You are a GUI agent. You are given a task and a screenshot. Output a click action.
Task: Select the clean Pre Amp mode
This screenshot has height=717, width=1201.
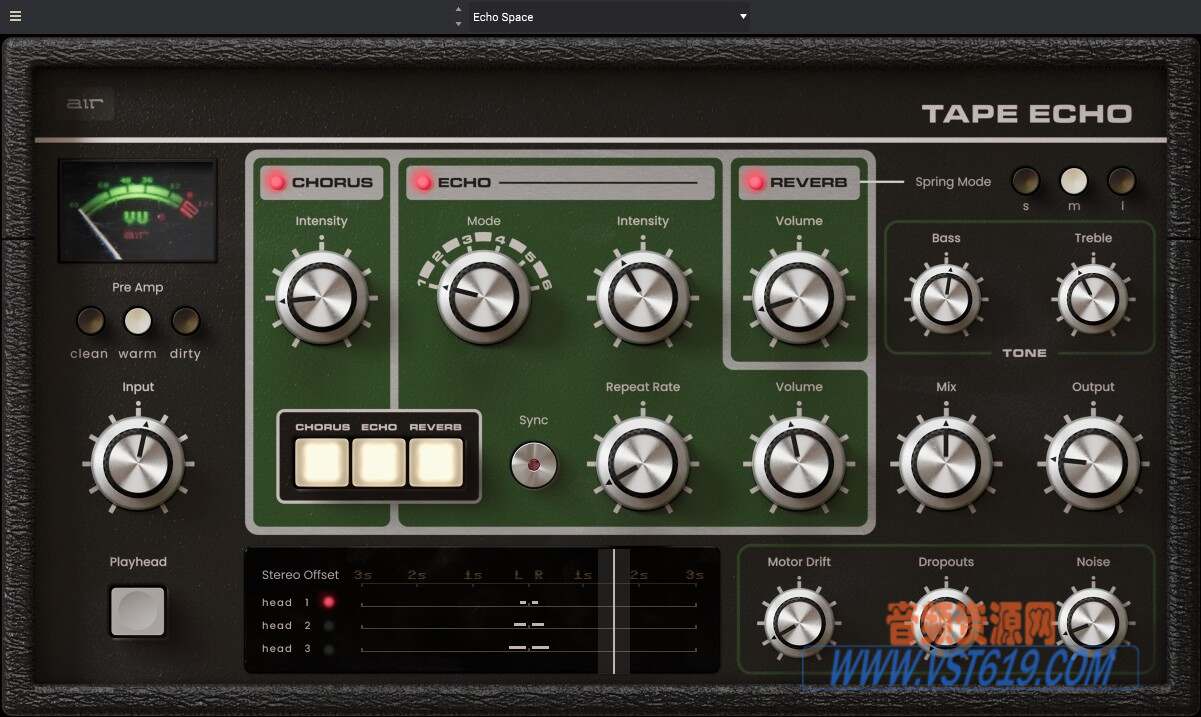pos(90,321)
